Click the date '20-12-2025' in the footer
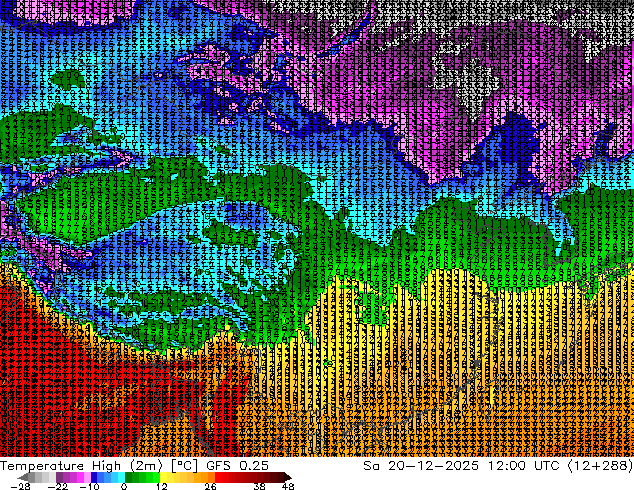The image size is (634, 490). point(433,466)
